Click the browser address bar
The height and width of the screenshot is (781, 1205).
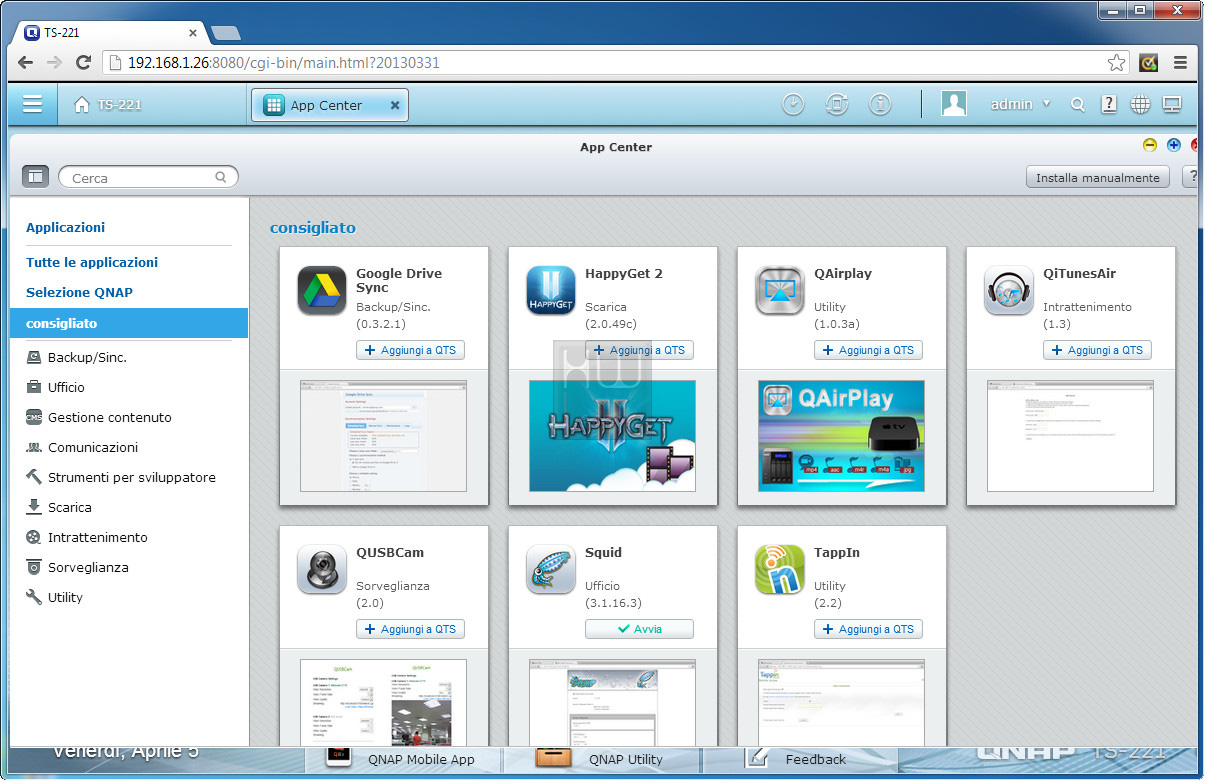(616, 63)
